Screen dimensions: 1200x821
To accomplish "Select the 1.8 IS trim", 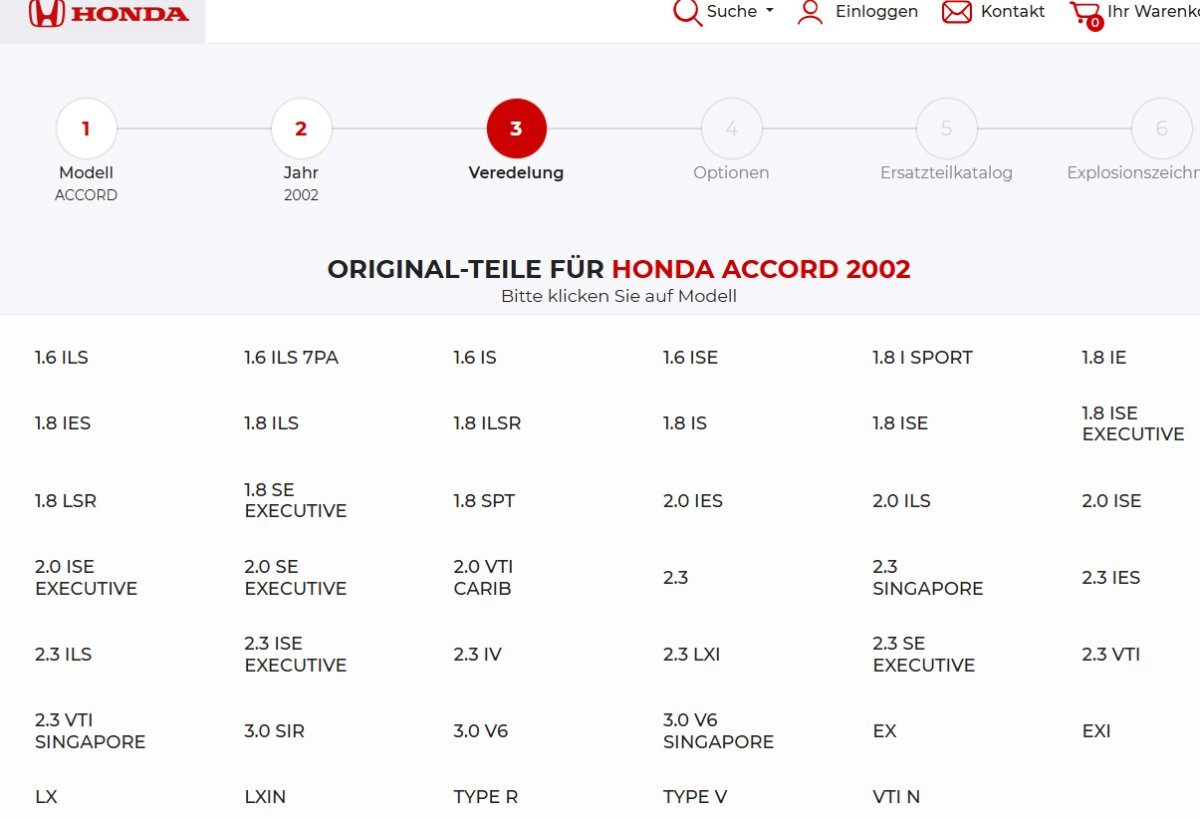I will pyautogui.click(x=685, y=423).
